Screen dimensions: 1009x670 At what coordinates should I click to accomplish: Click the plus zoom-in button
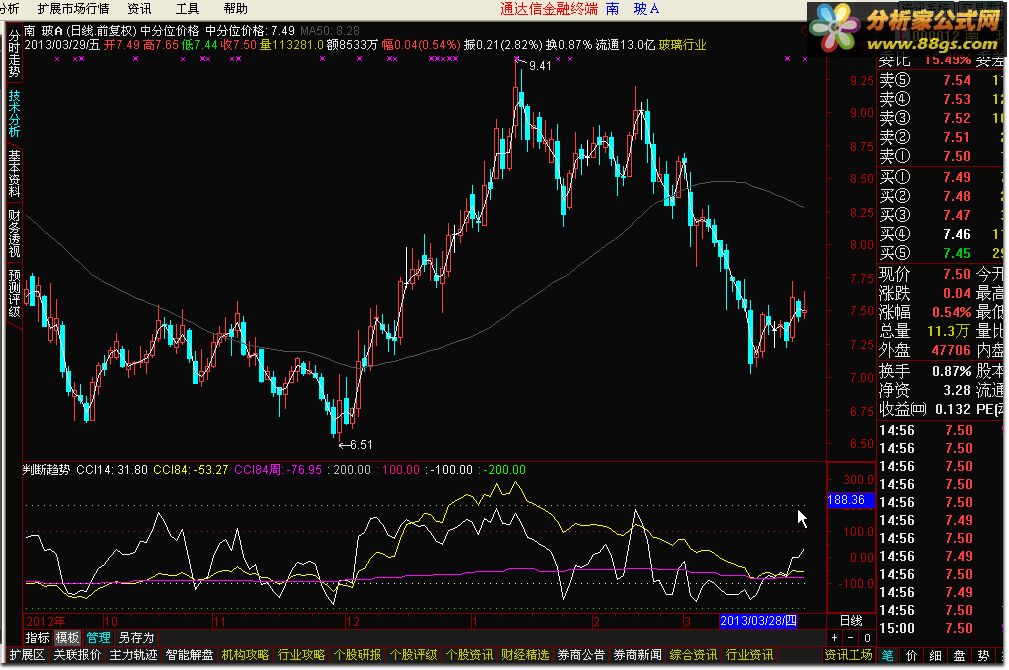(x=835, y=638)
